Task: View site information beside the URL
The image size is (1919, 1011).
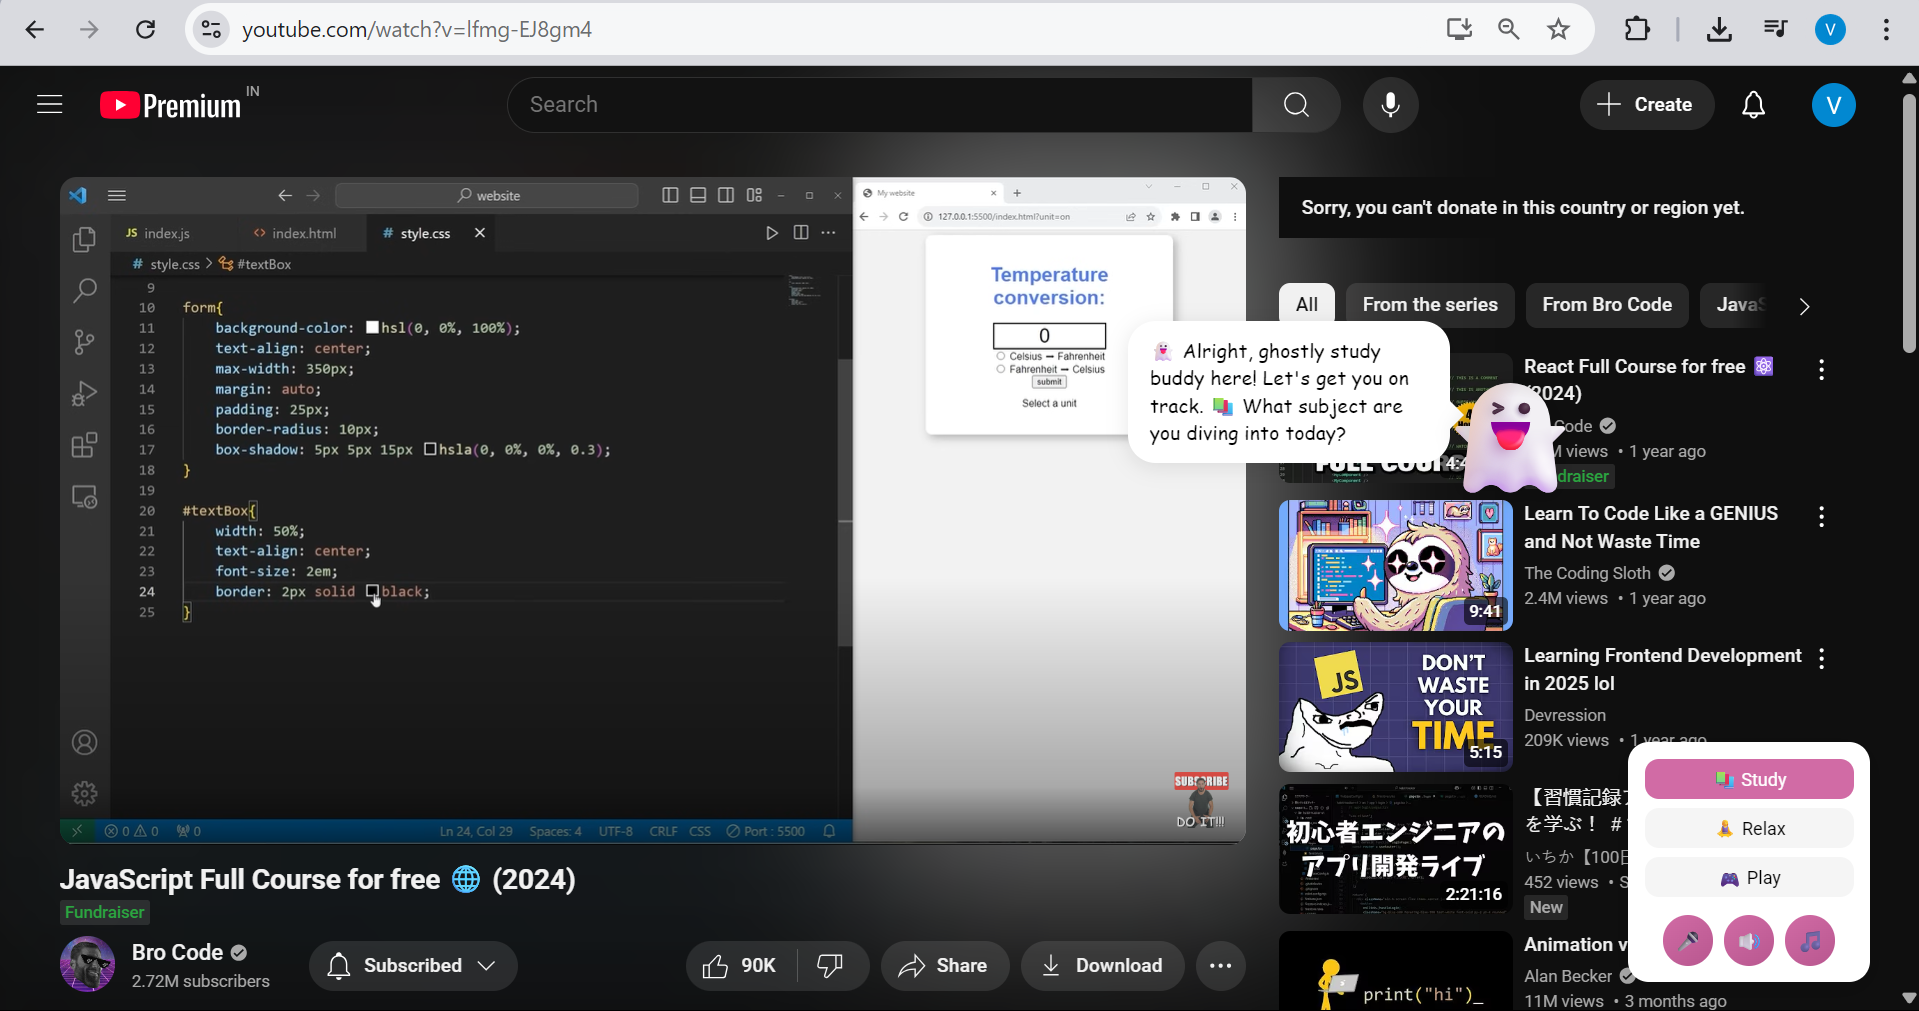Action: [x=211, y=30]
